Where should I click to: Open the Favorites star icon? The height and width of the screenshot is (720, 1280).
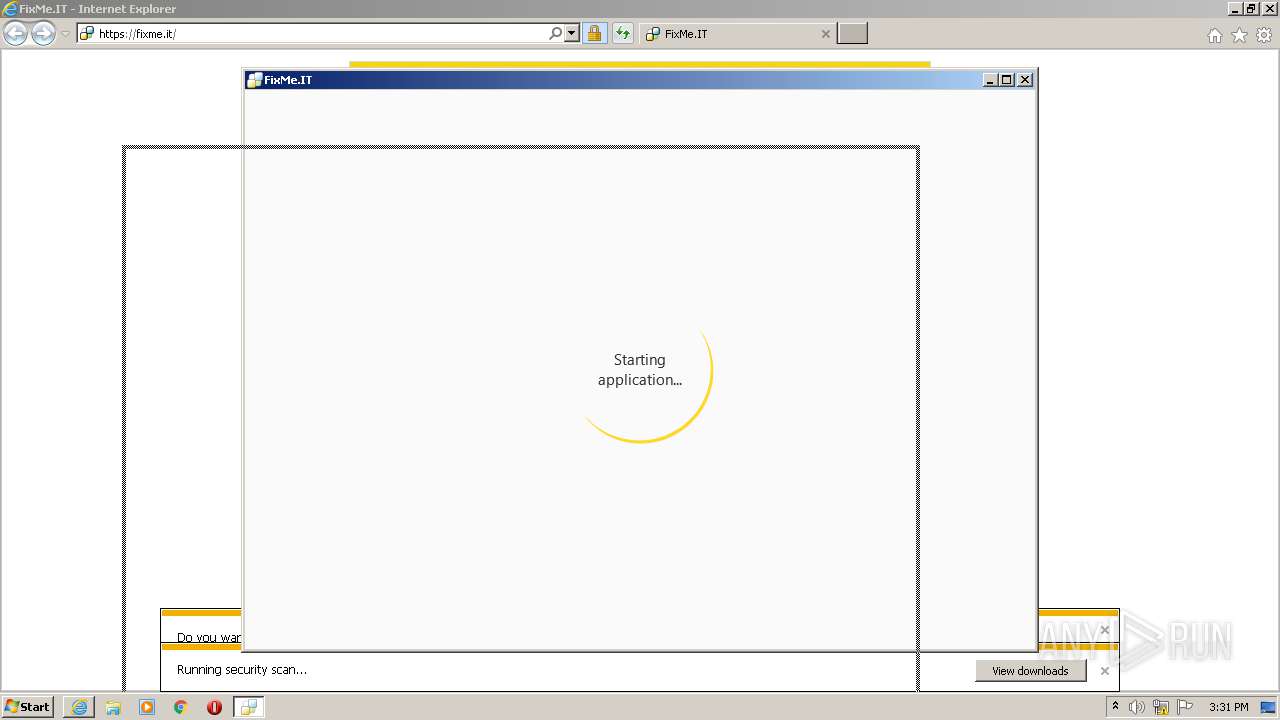(1240, 35)
